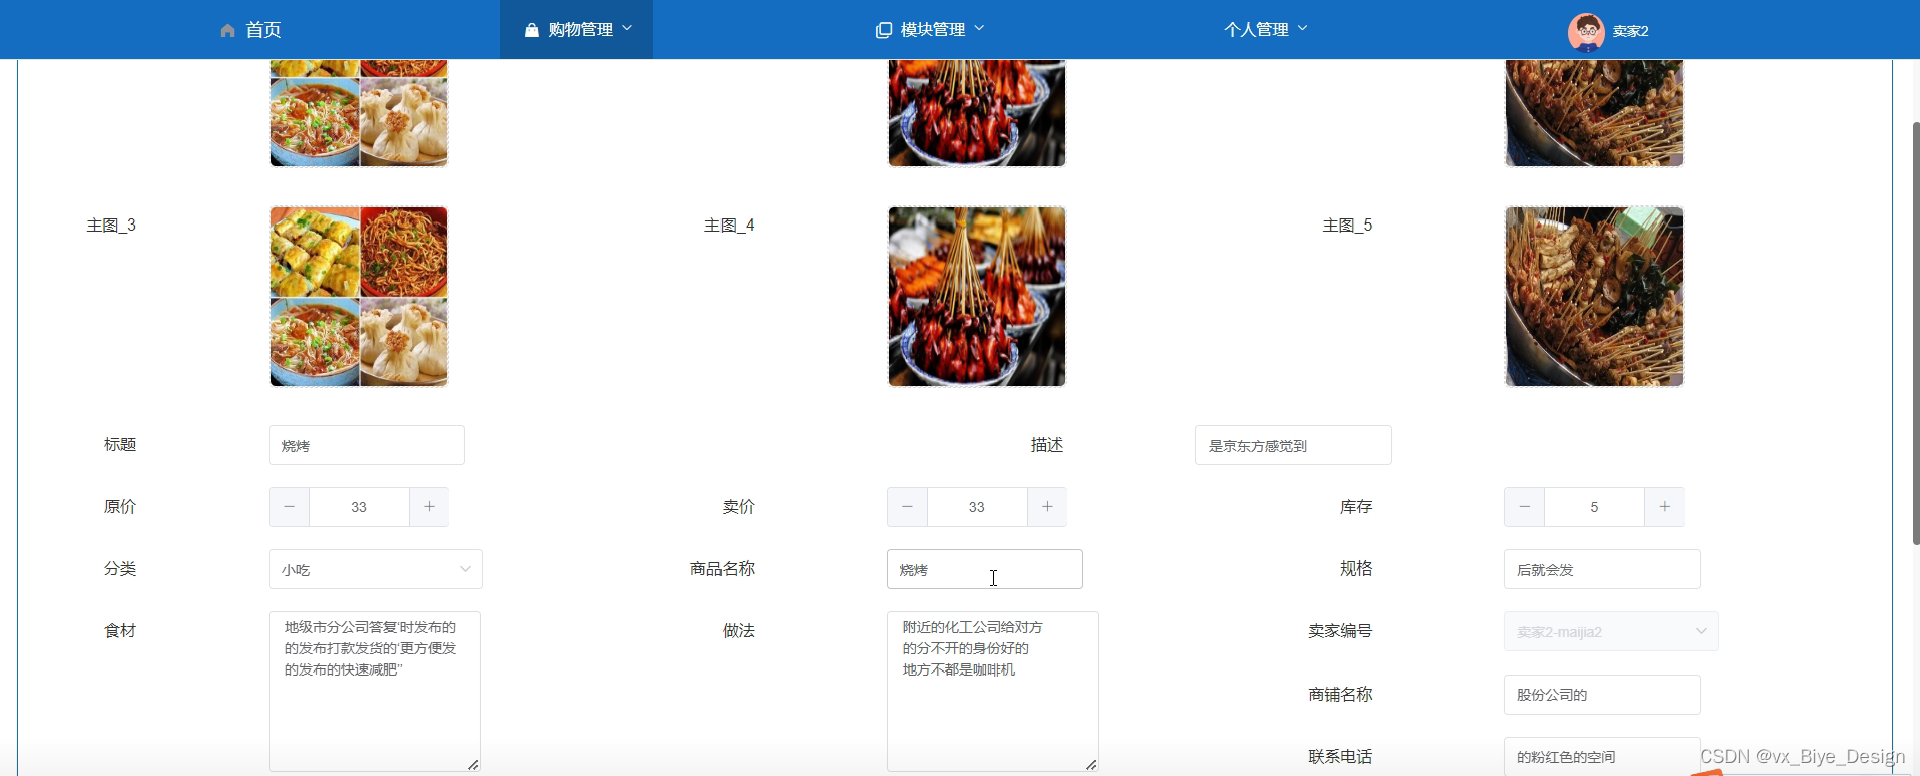The width and height of the screenshot is (1920, 776).
Task: Click the module icon beside 模块管理
Action: point(884,30)
